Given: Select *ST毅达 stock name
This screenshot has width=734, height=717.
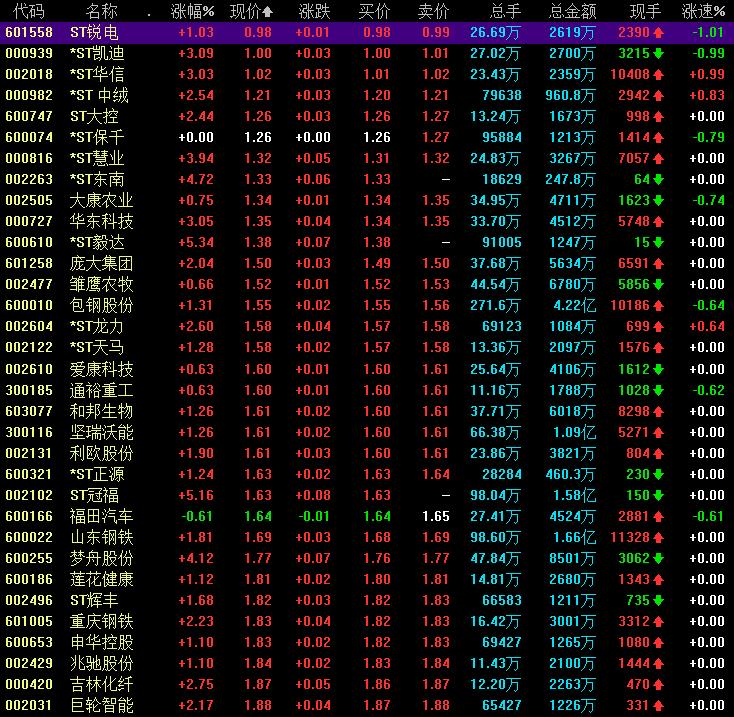Looking at the screenshot, I should click(97, 242).
